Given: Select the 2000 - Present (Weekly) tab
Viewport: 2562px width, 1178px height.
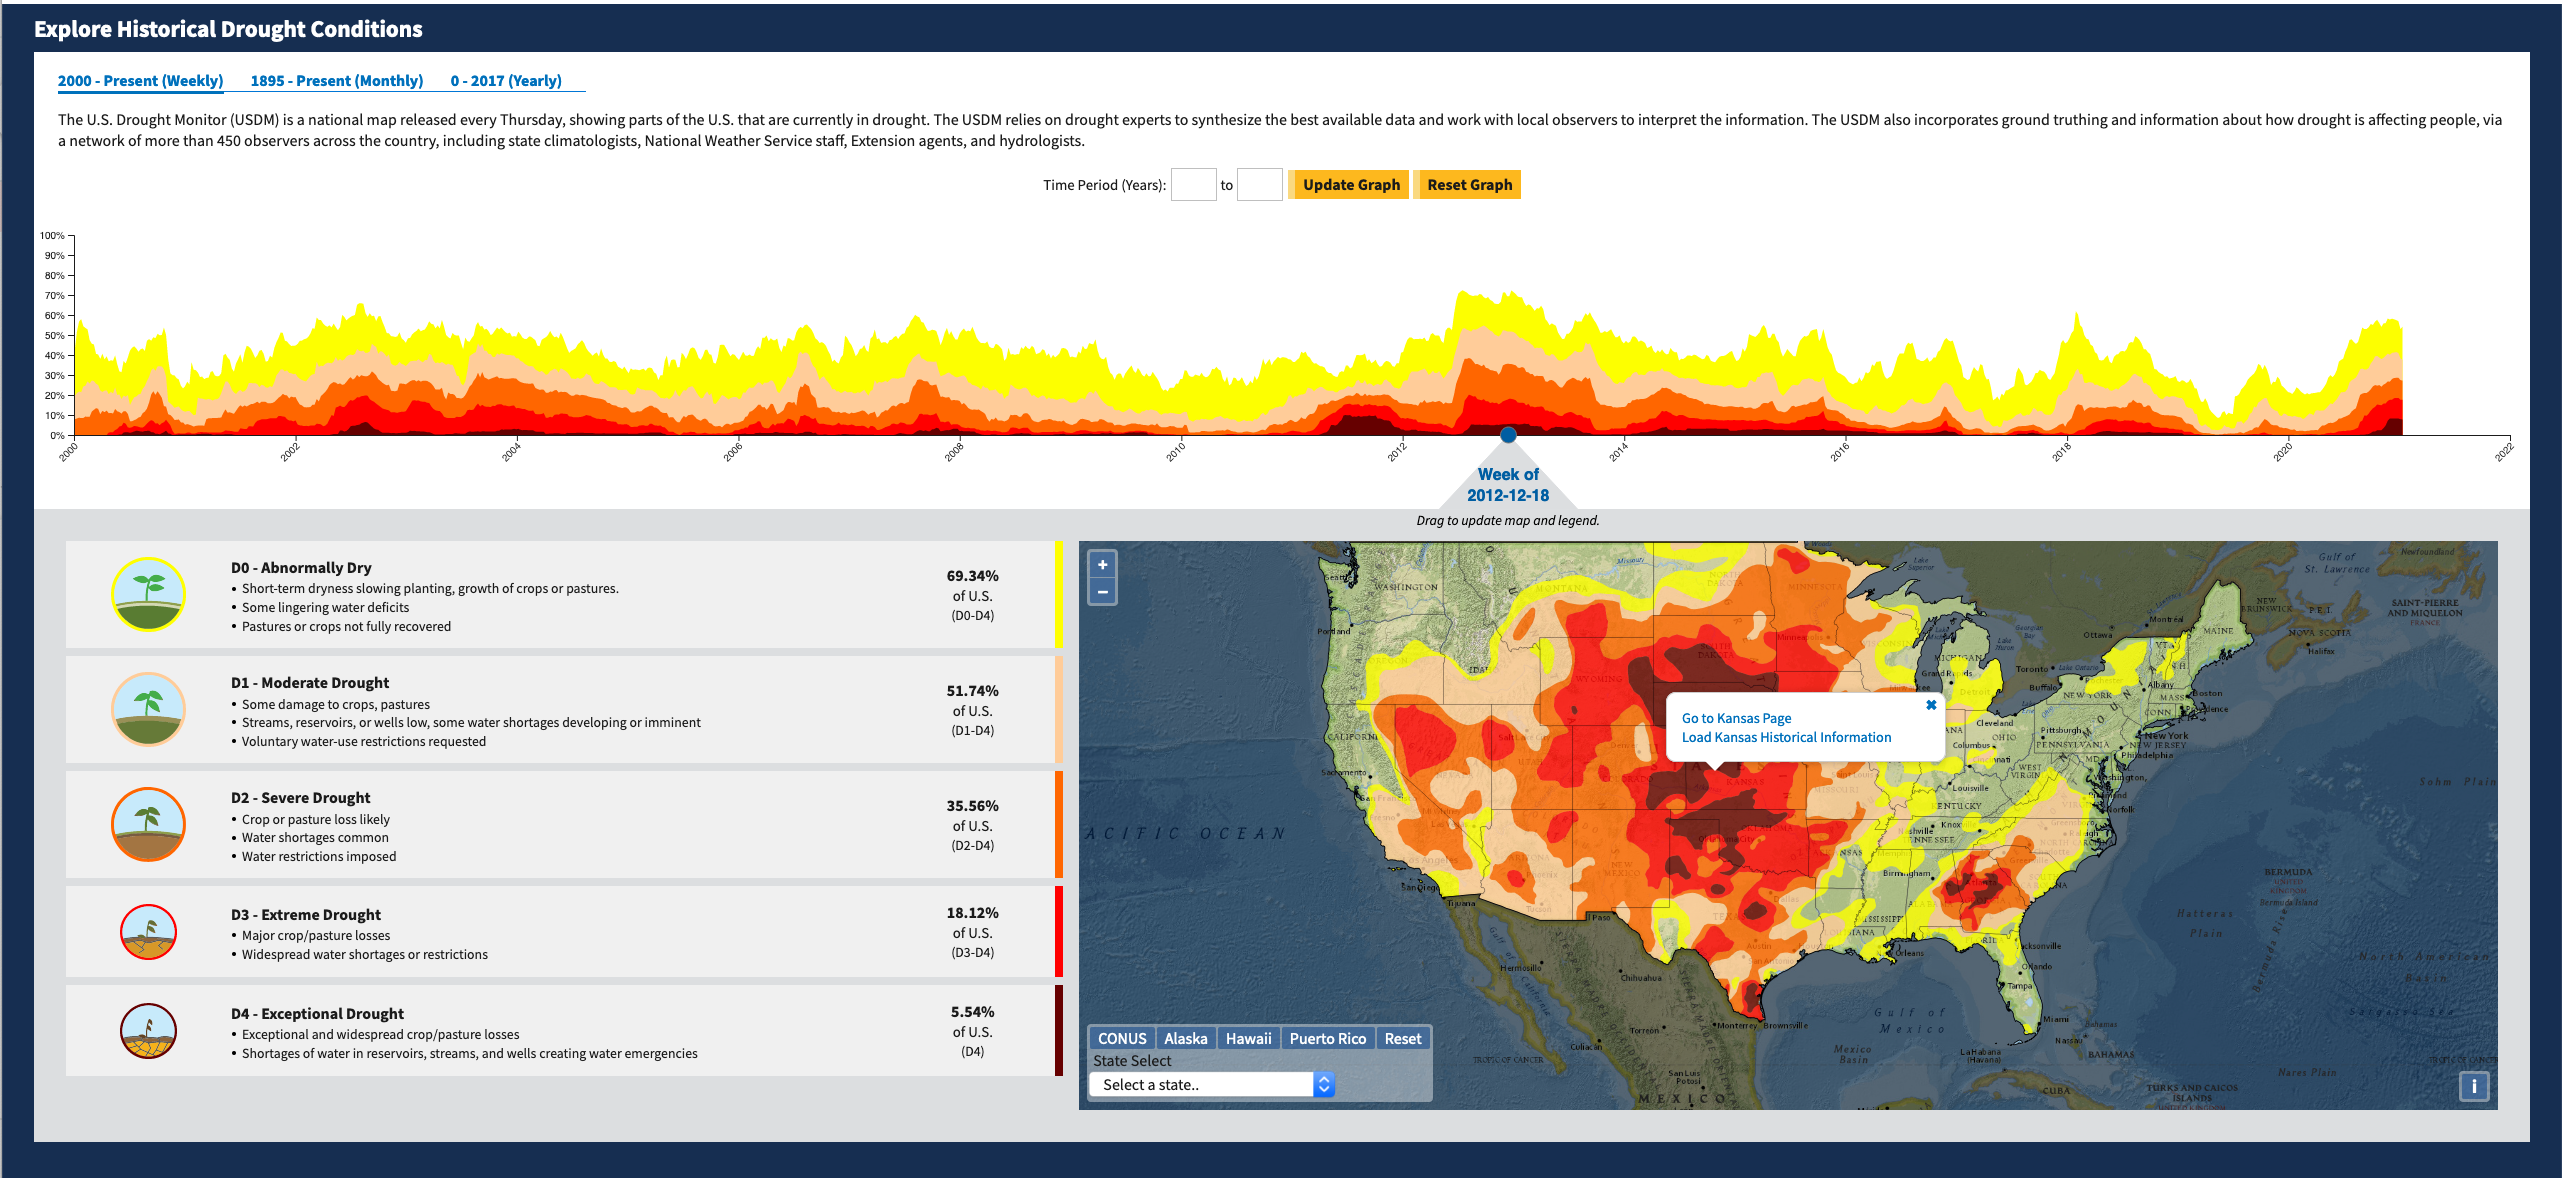Looking at the screenshot, I should click(x=140, y=81).
